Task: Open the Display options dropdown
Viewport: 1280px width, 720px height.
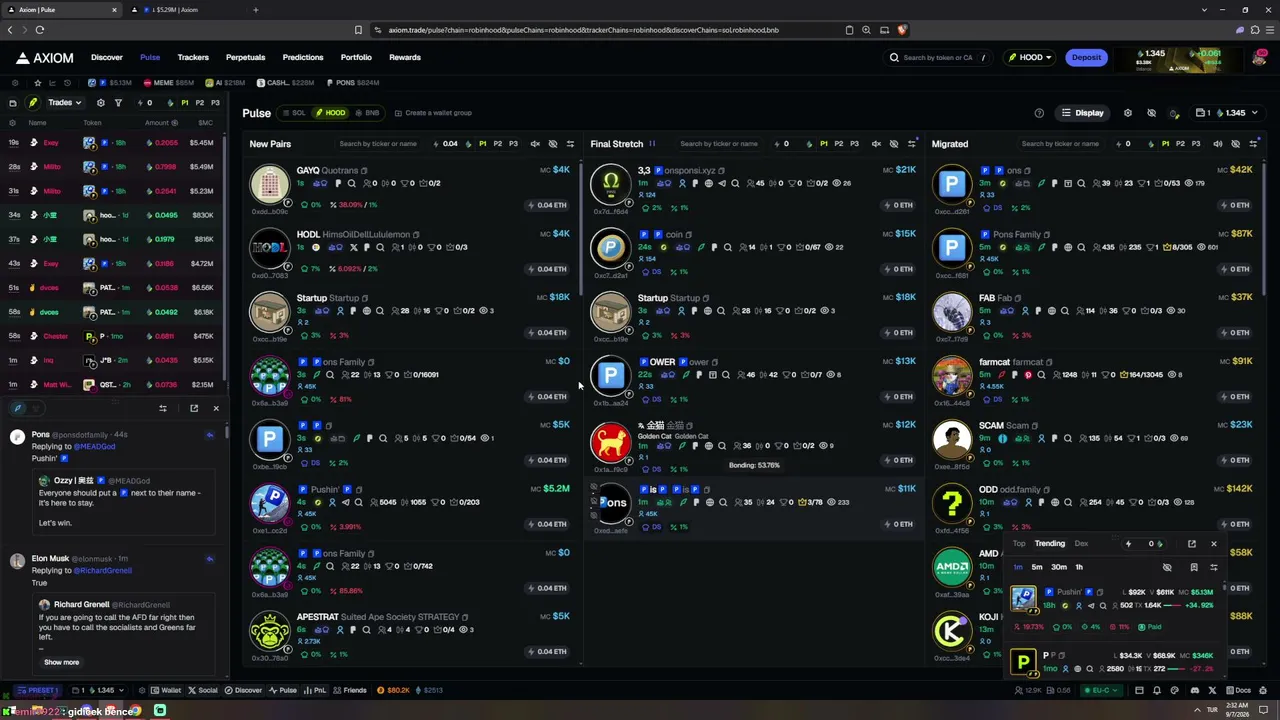Action: tap(1083, 113)
